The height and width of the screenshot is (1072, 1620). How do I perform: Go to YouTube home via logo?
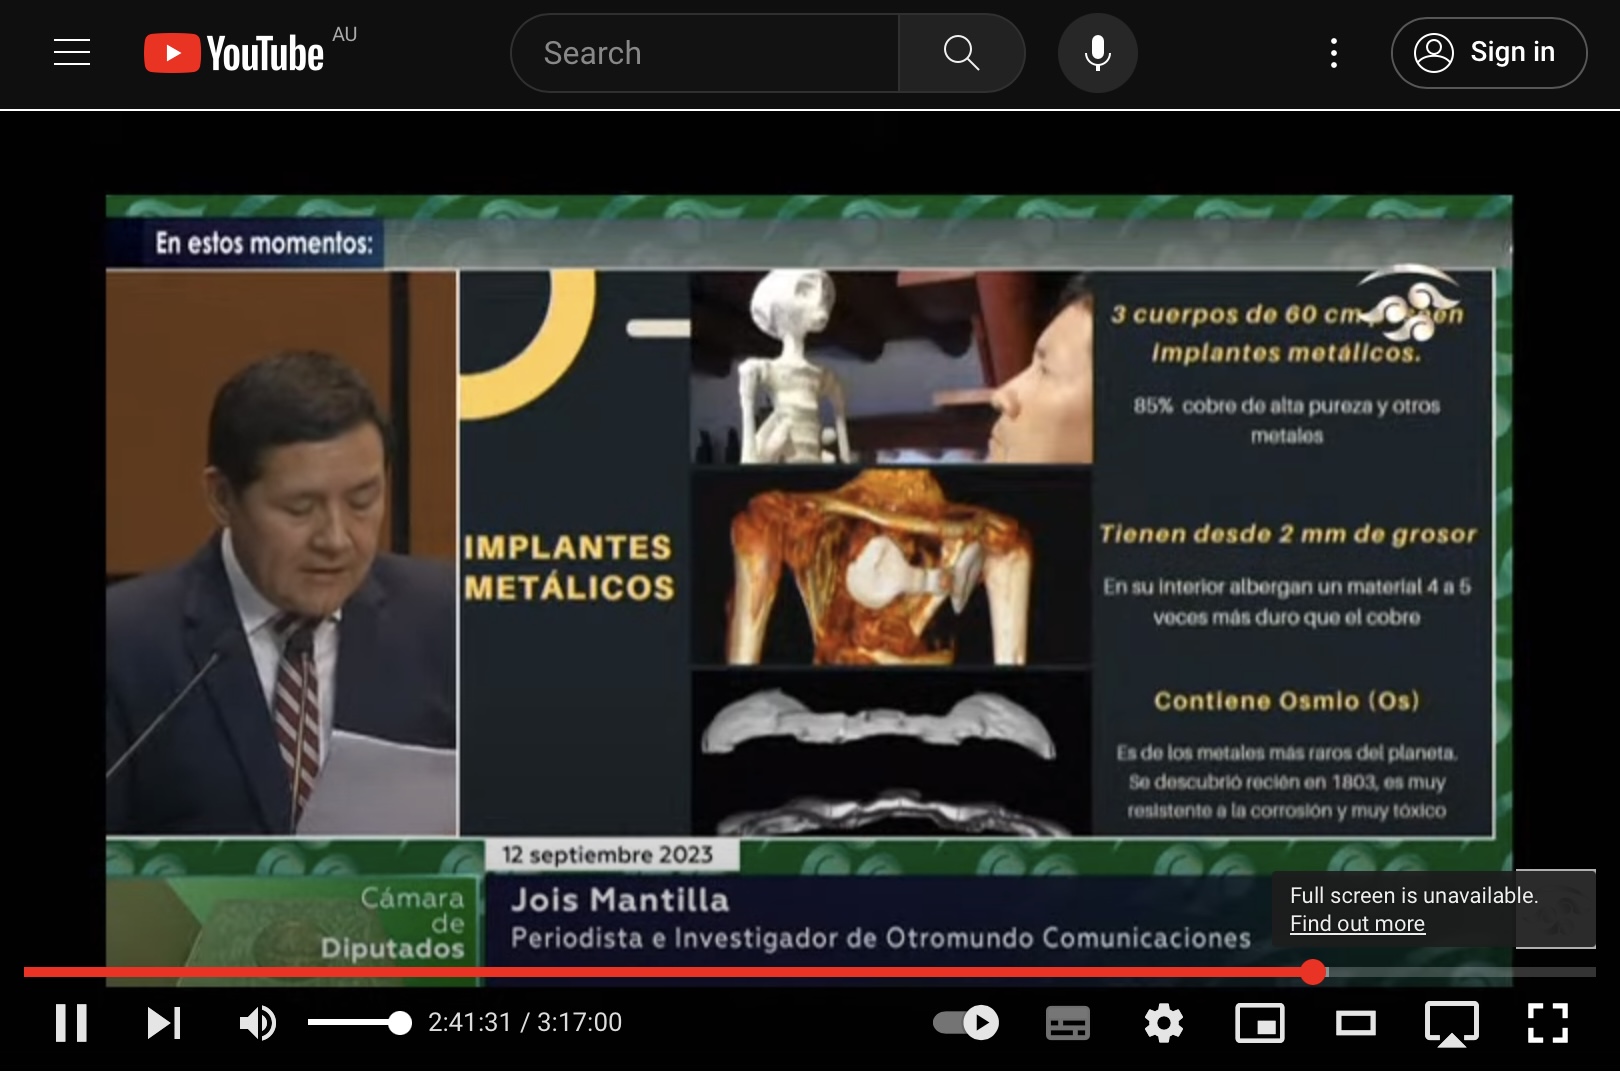point(234,53)
